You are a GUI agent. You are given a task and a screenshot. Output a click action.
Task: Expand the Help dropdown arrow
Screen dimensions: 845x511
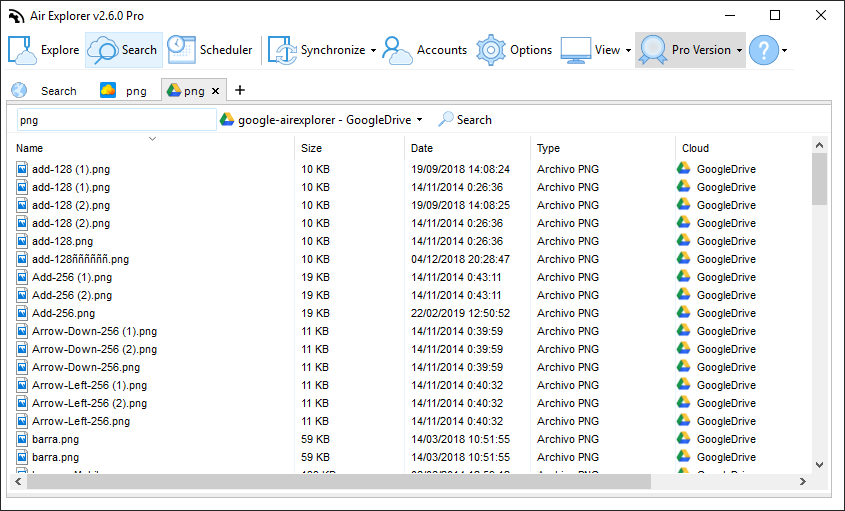pos(784,51)
